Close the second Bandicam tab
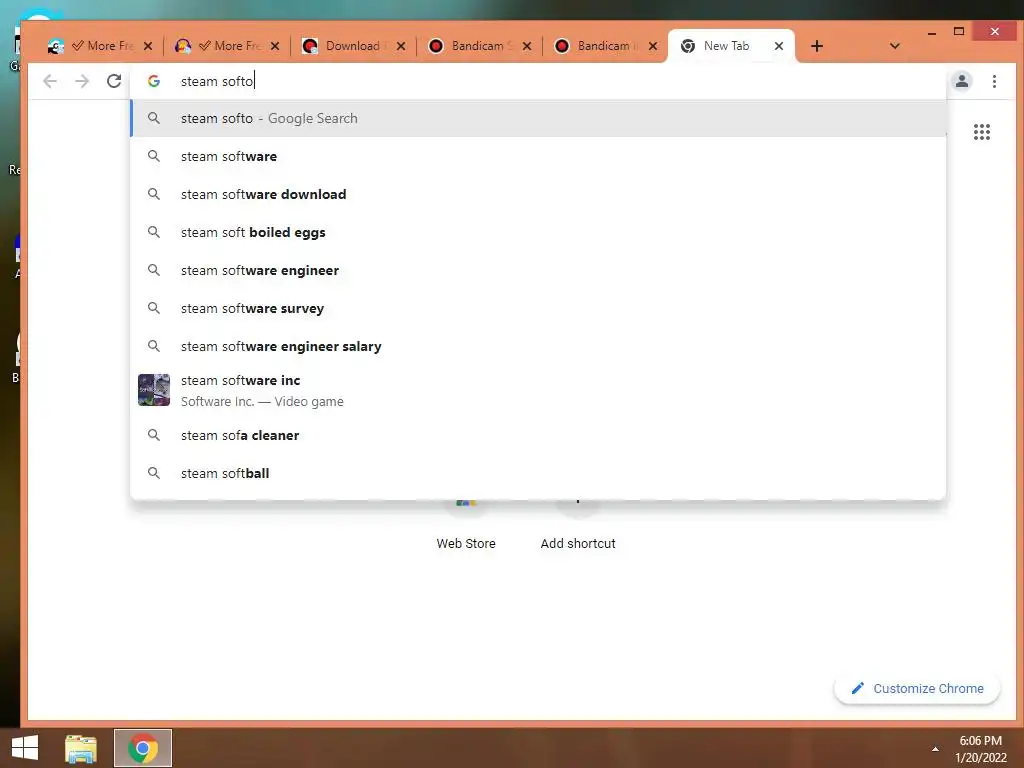1024x768 pixels. [x=653, y=46]
